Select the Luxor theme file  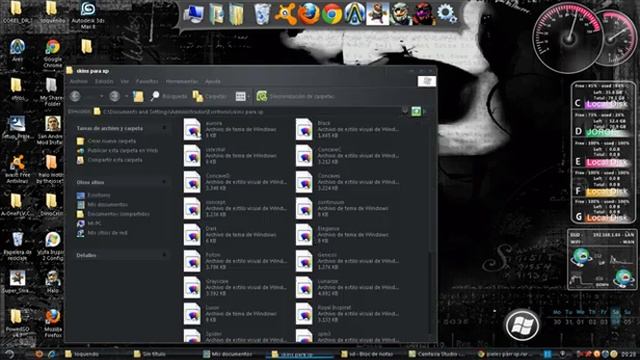click(231, 313)
